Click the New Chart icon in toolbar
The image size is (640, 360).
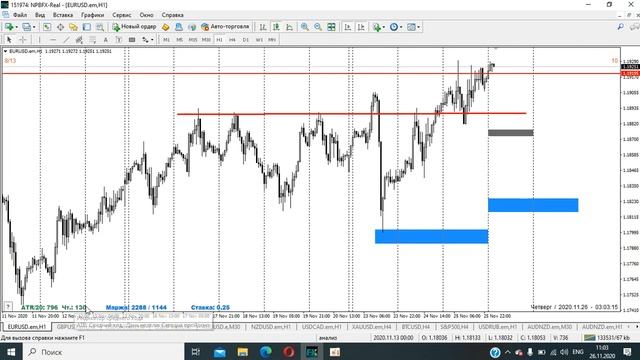pyautogui.click(x=9, y=27)
